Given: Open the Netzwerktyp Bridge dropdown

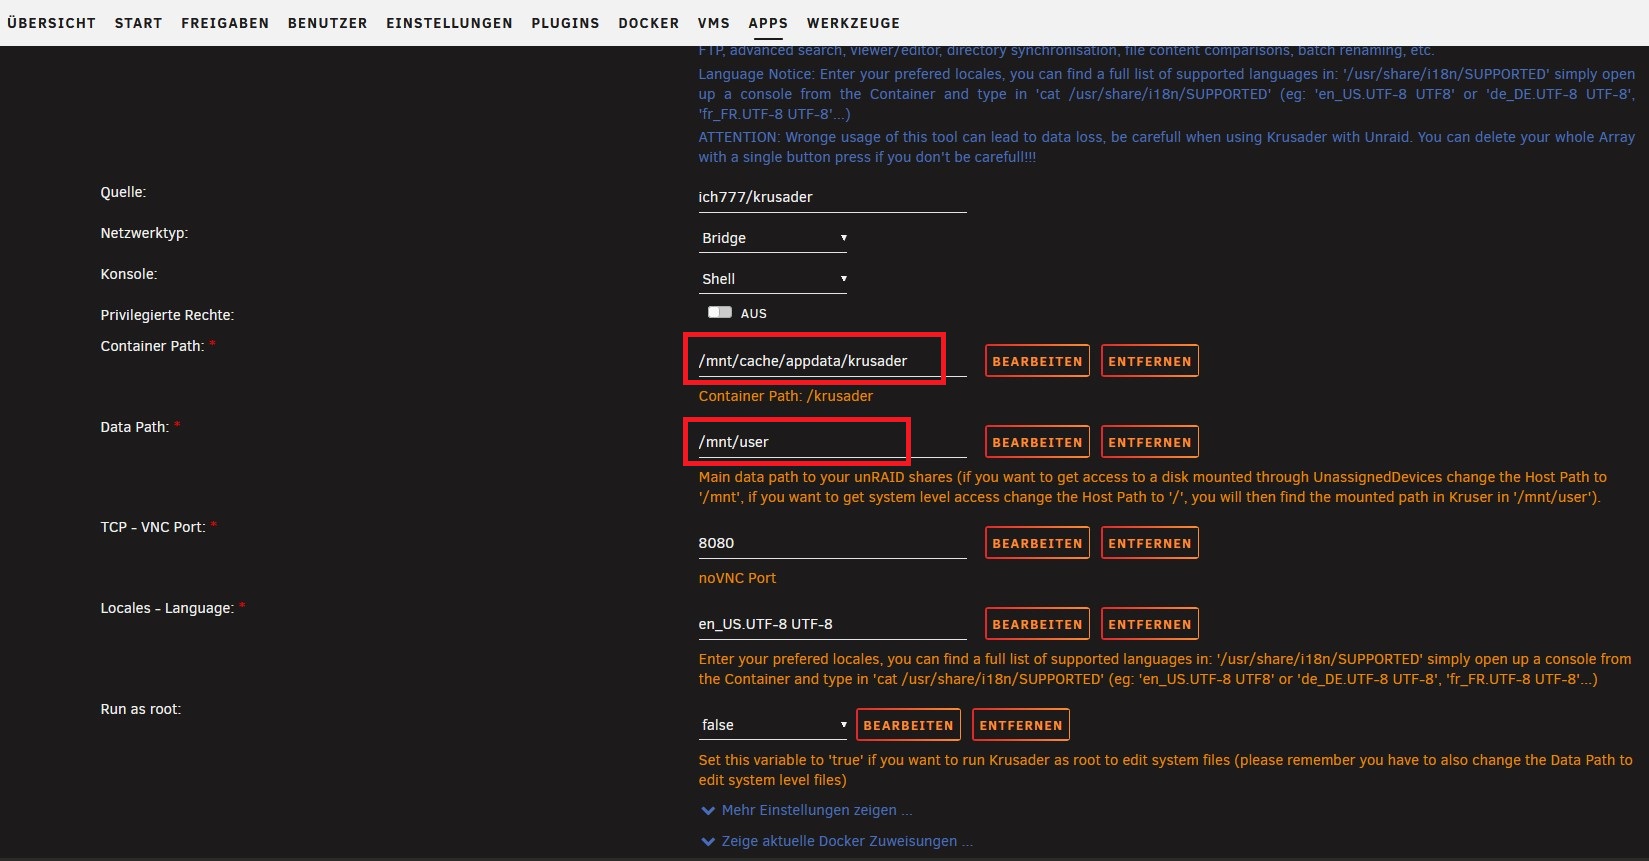Looking at the screenshot, I should tap(773, 238).
